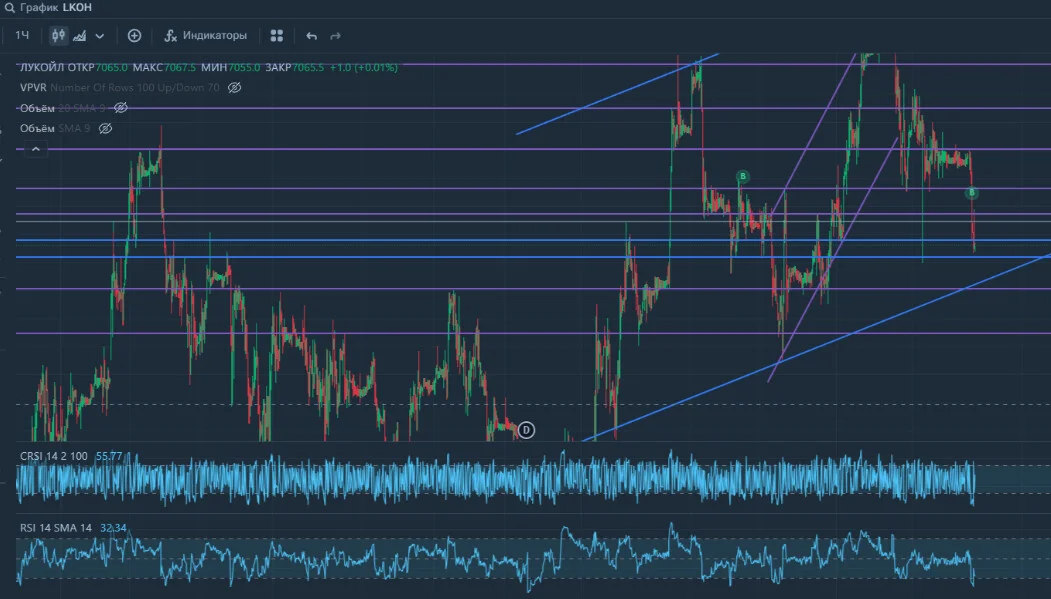This screenshot has width=1051, height=599.
Task: Toggle the eye for Объём SMA 9
Action: pos(105,129)
